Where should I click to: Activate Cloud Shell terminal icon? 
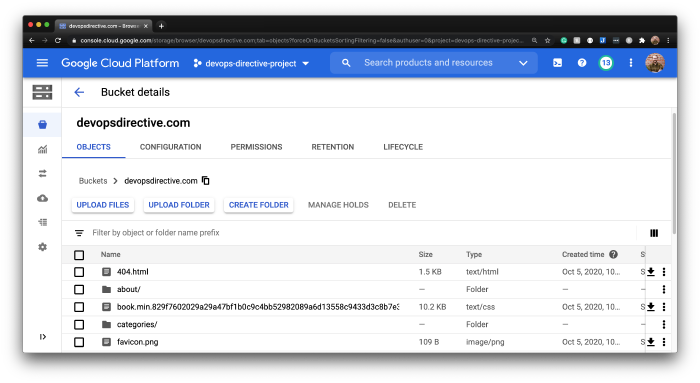coord(558,63)
